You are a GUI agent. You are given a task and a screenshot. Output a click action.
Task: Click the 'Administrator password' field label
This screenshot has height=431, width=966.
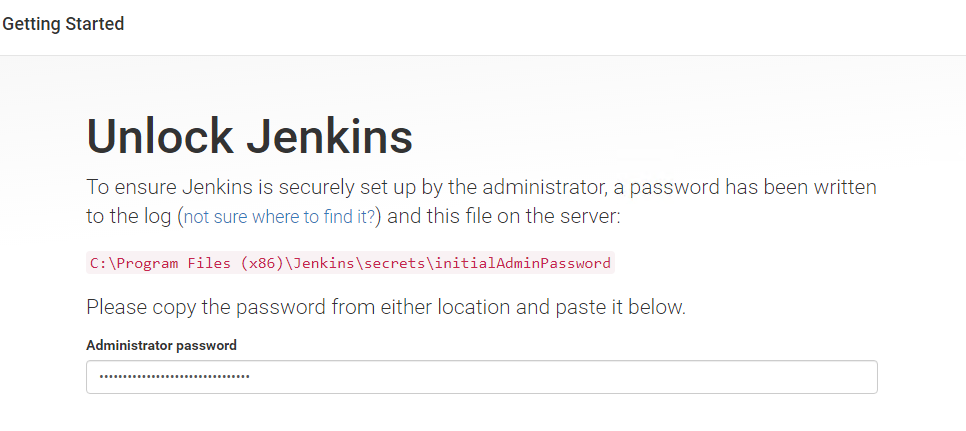click(161, 345)
